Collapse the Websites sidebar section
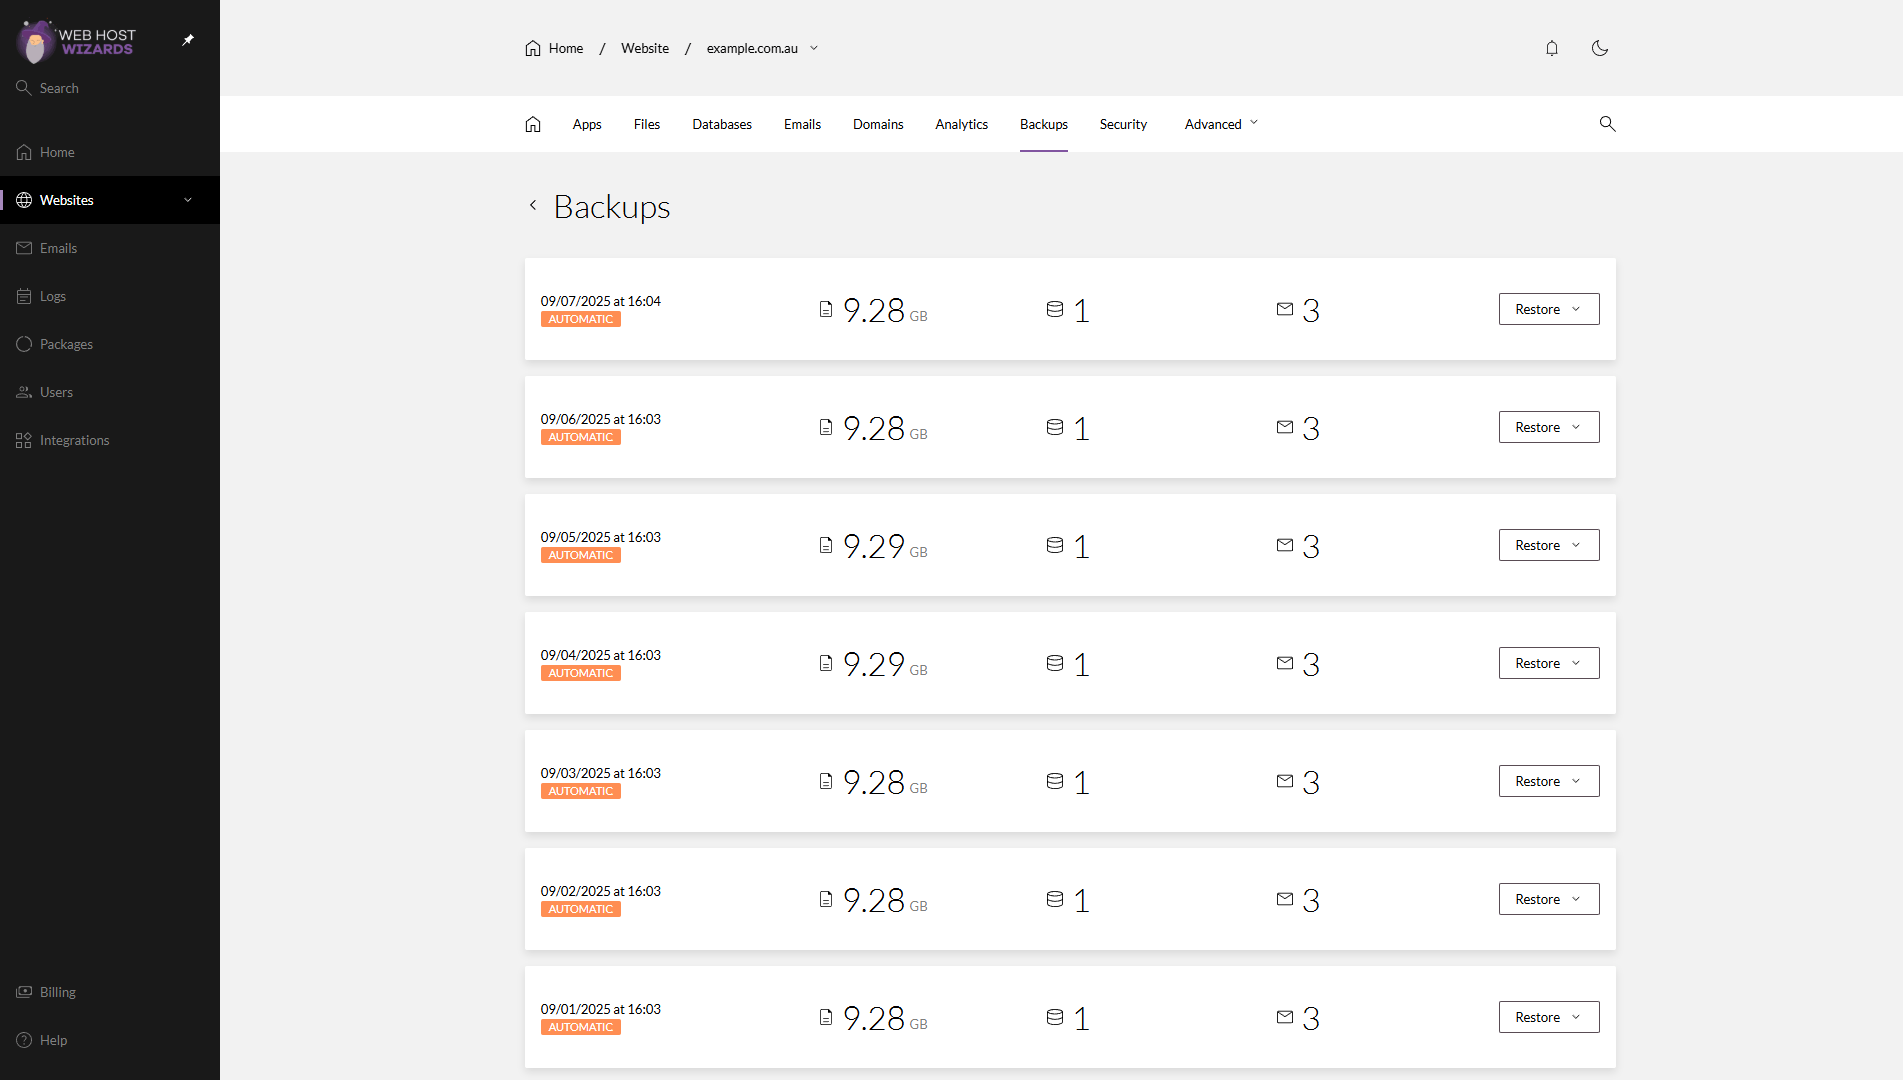Viewport: 1903px width, 1080px height. [187, 199]
